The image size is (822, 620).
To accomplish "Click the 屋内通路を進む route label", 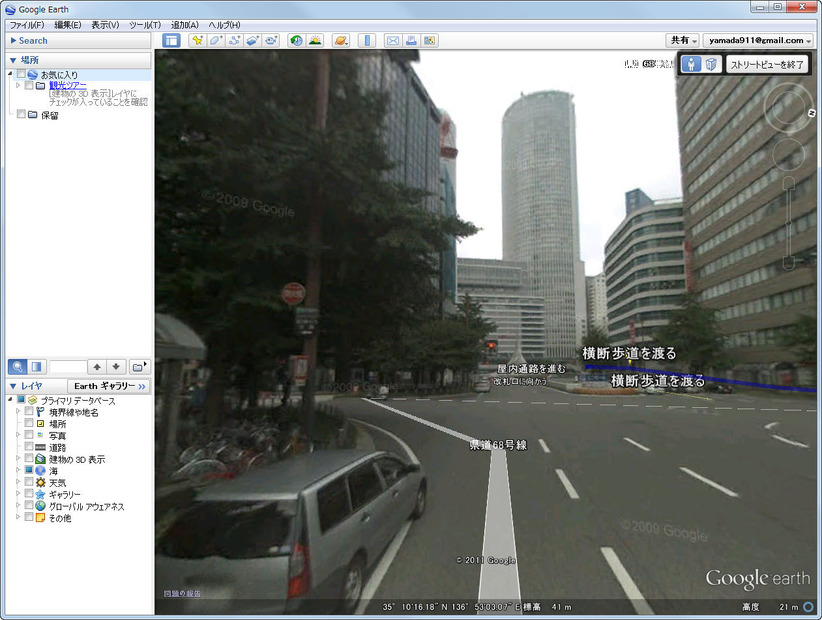I will coord(532,369).
